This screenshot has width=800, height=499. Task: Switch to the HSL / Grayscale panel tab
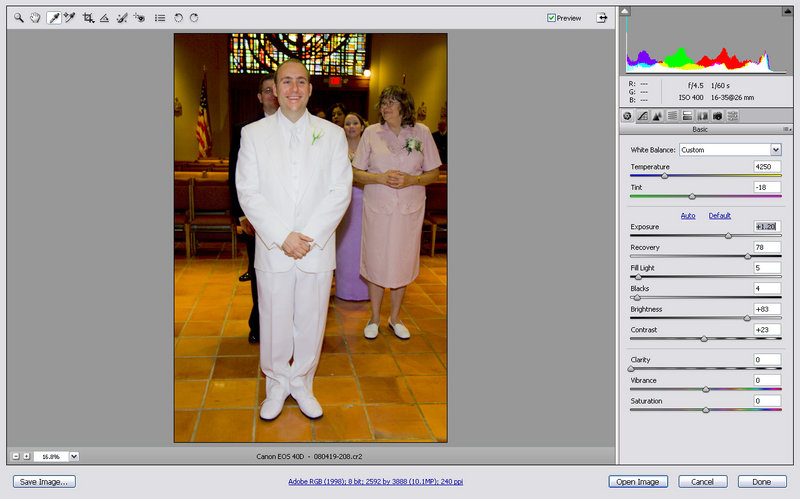click(x=672, y=116)
